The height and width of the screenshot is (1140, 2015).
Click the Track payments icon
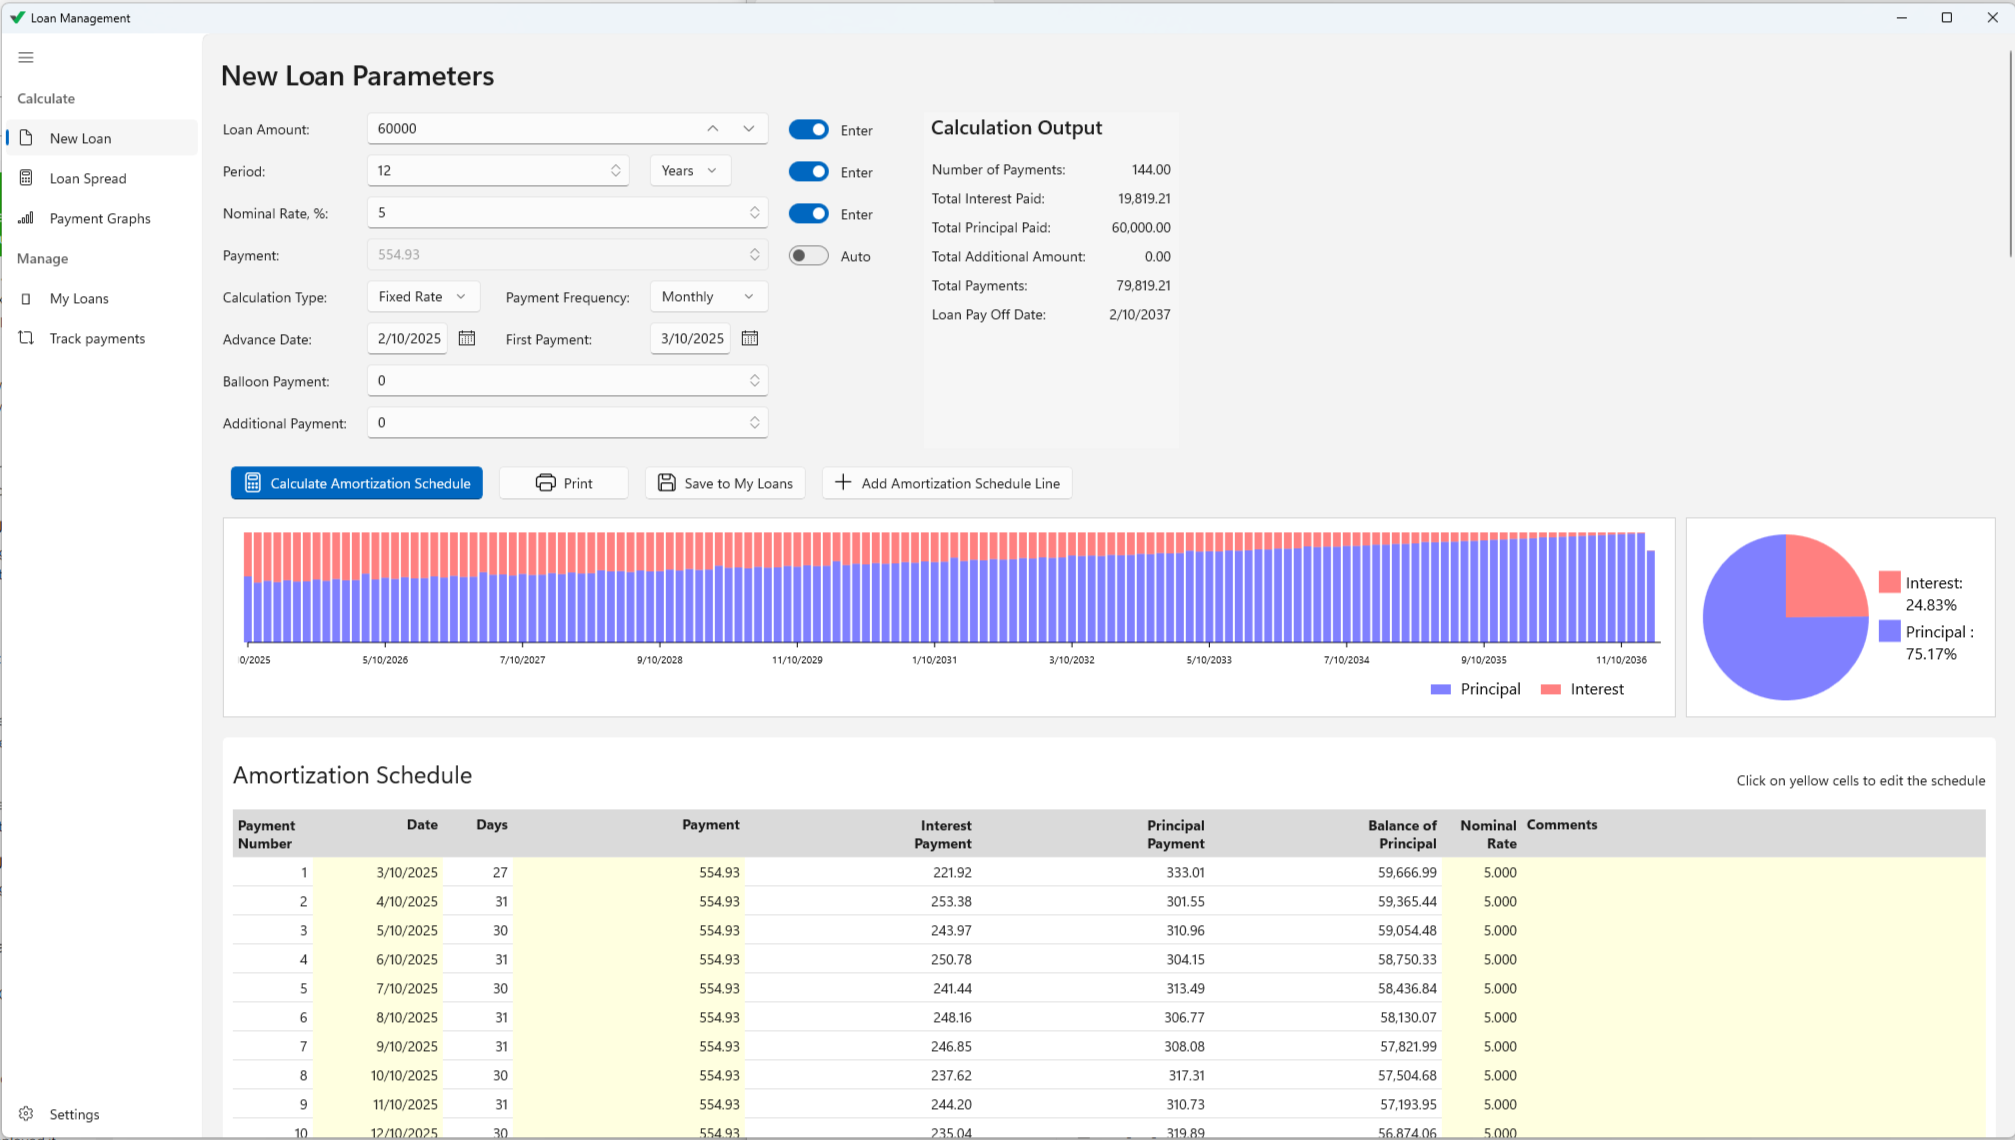[x=26, y=338]
